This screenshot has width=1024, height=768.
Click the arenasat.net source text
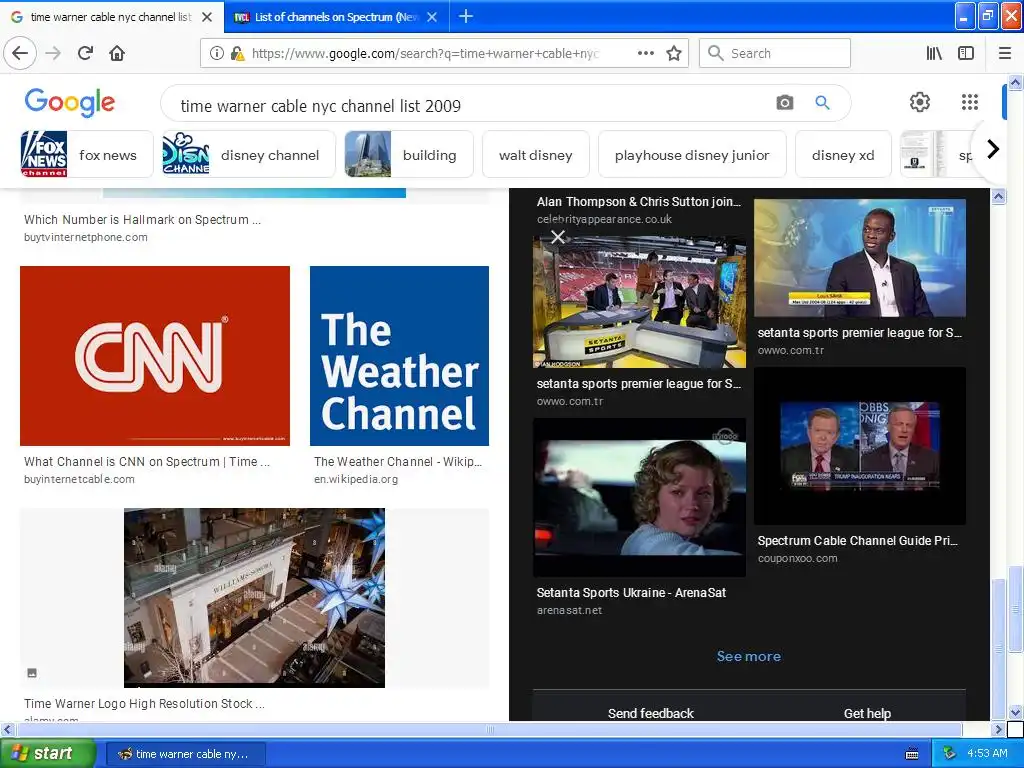pos(569,611)
